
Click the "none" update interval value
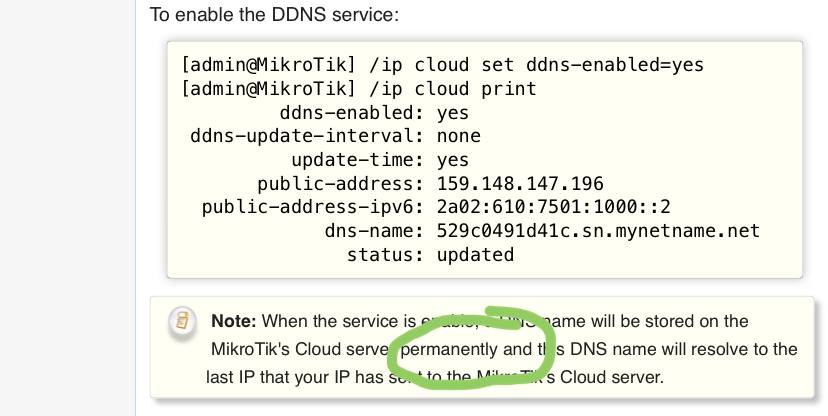(459, 136)
